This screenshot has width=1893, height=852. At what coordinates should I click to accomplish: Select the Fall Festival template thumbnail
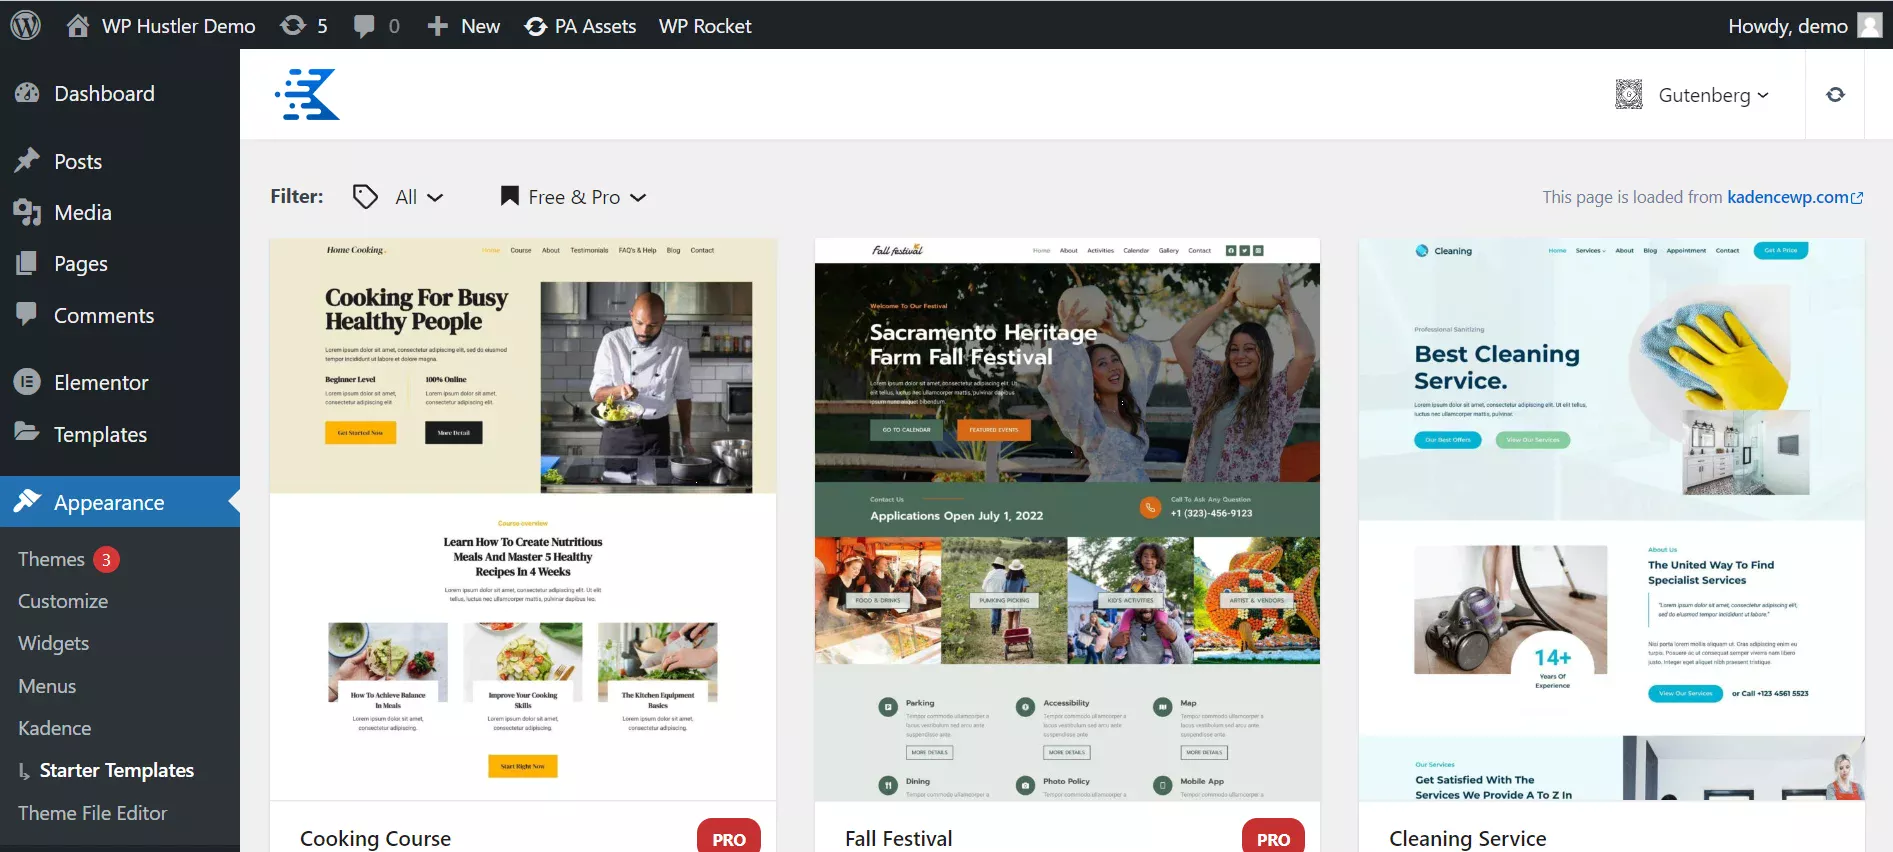click(1067, 519)
